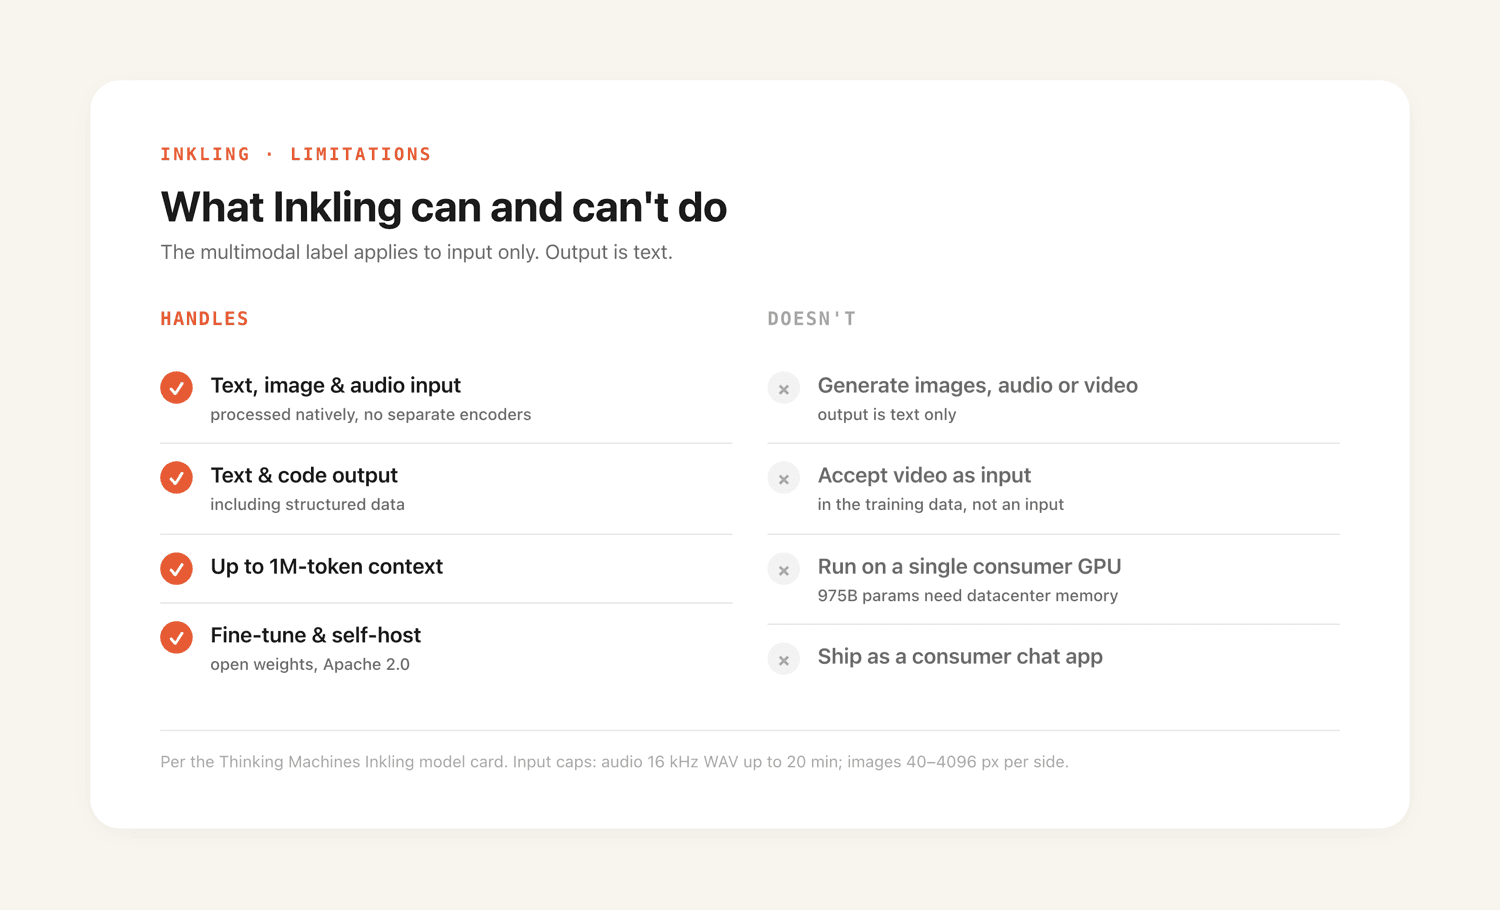Click the X icon beside Generate images, audio or video

coord(784,388)
